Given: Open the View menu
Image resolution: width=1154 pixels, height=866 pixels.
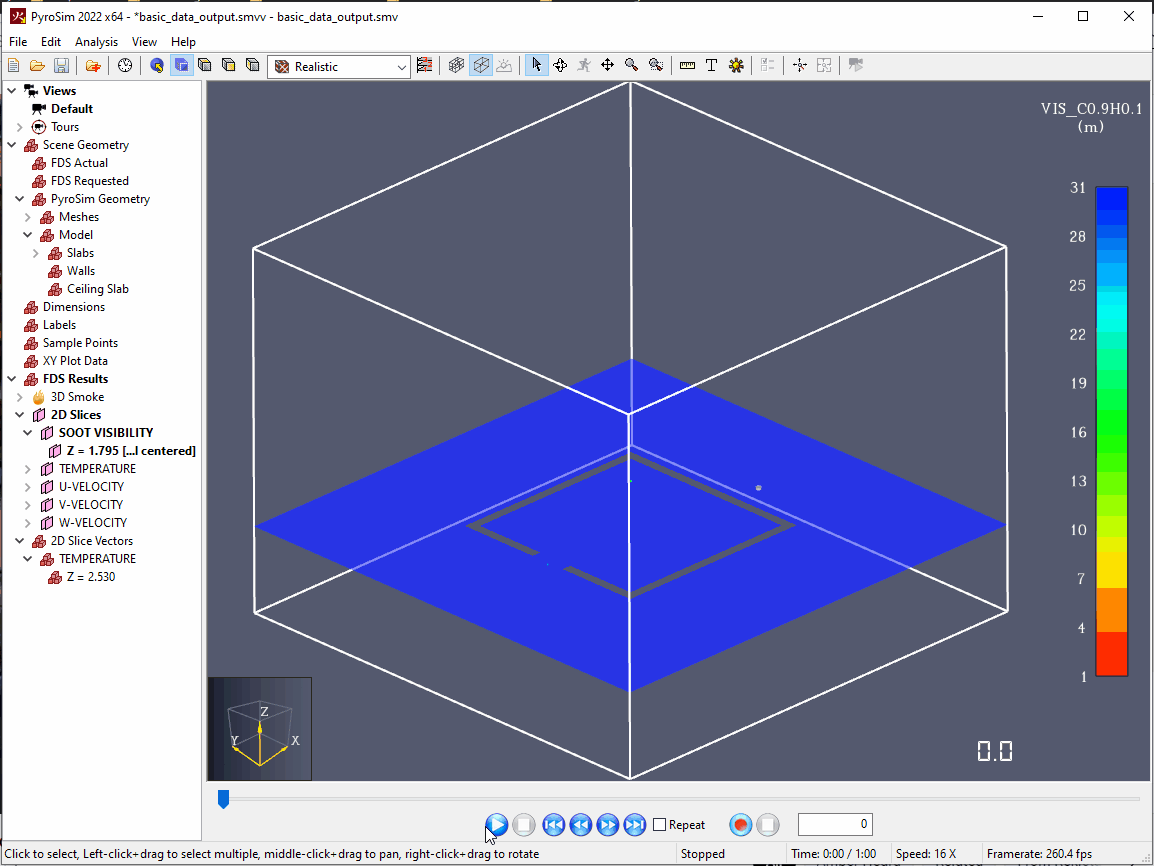Looking at the screenshot, I should [144, 42].
